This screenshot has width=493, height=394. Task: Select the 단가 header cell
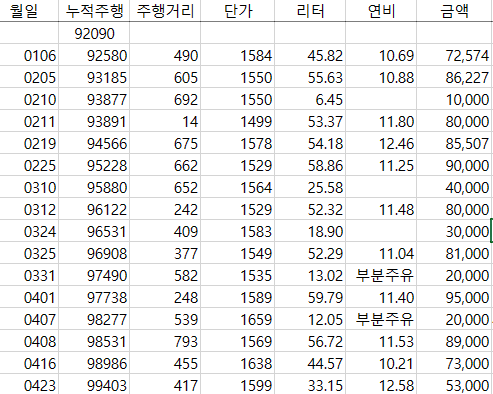pos(238,11)
